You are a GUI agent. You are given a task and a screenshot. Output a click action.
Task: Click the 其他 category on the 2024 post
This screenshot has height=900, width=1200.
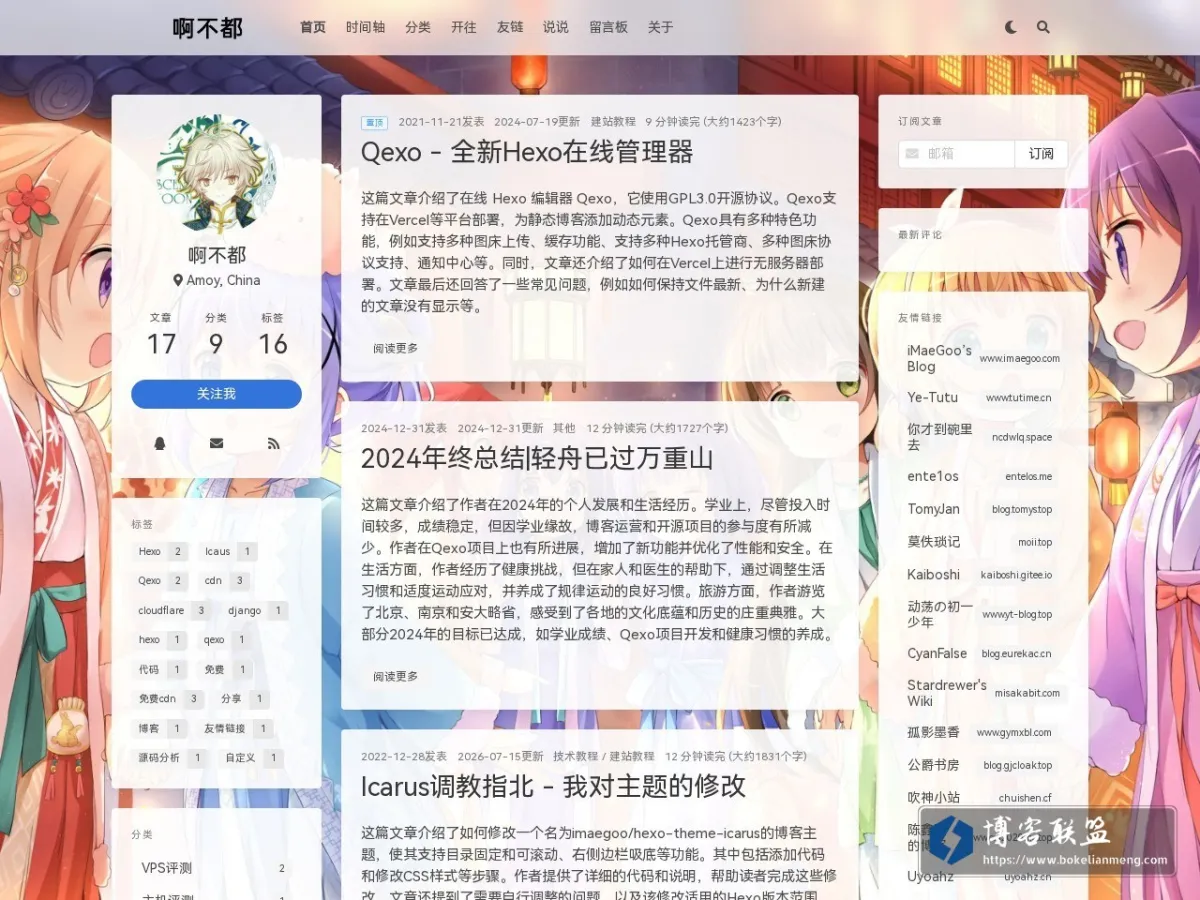[x=564, y=428]
